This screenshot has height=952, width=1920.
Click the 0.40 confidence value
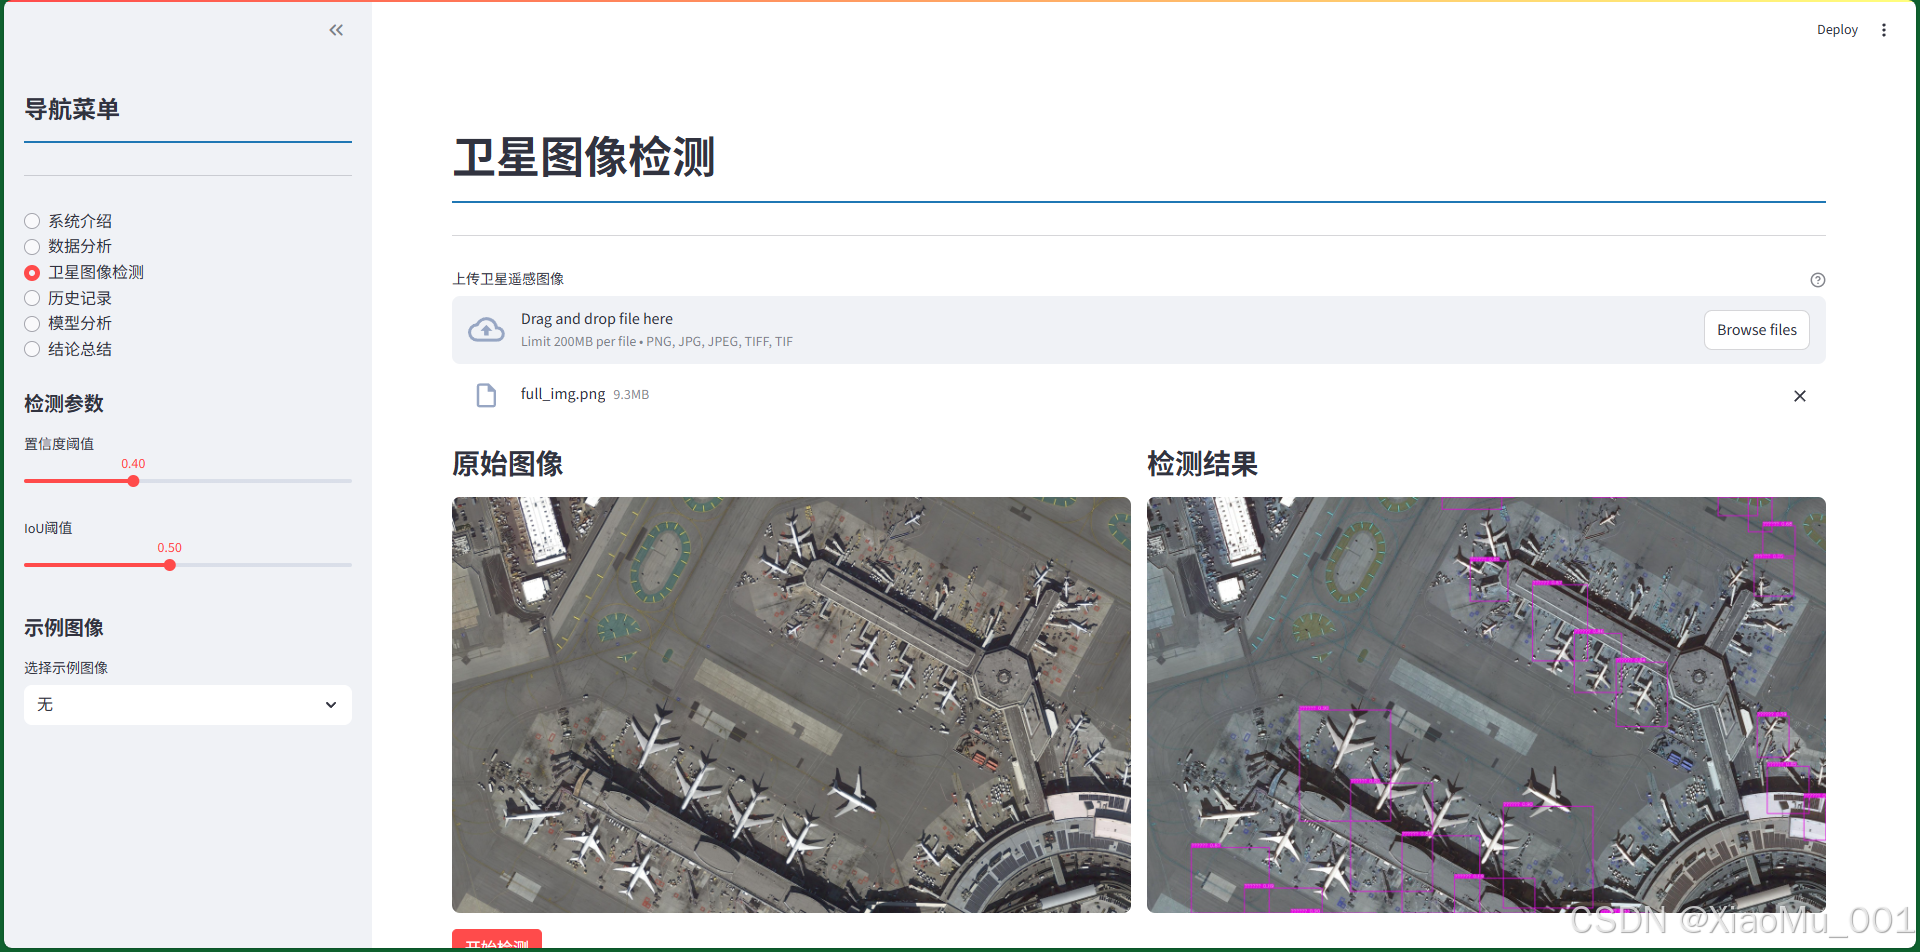tap(133, 464)
